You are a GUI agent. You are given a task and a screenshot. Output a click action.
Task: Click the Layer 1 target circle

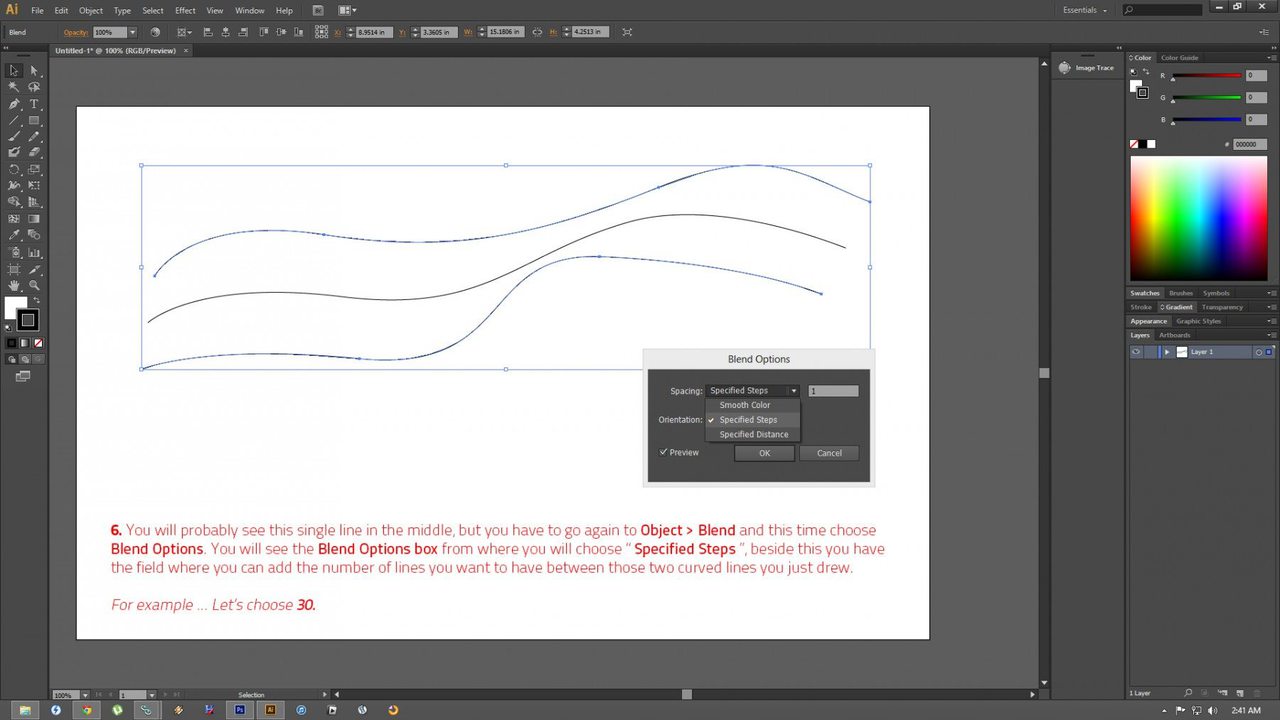tap(1259, 352)
